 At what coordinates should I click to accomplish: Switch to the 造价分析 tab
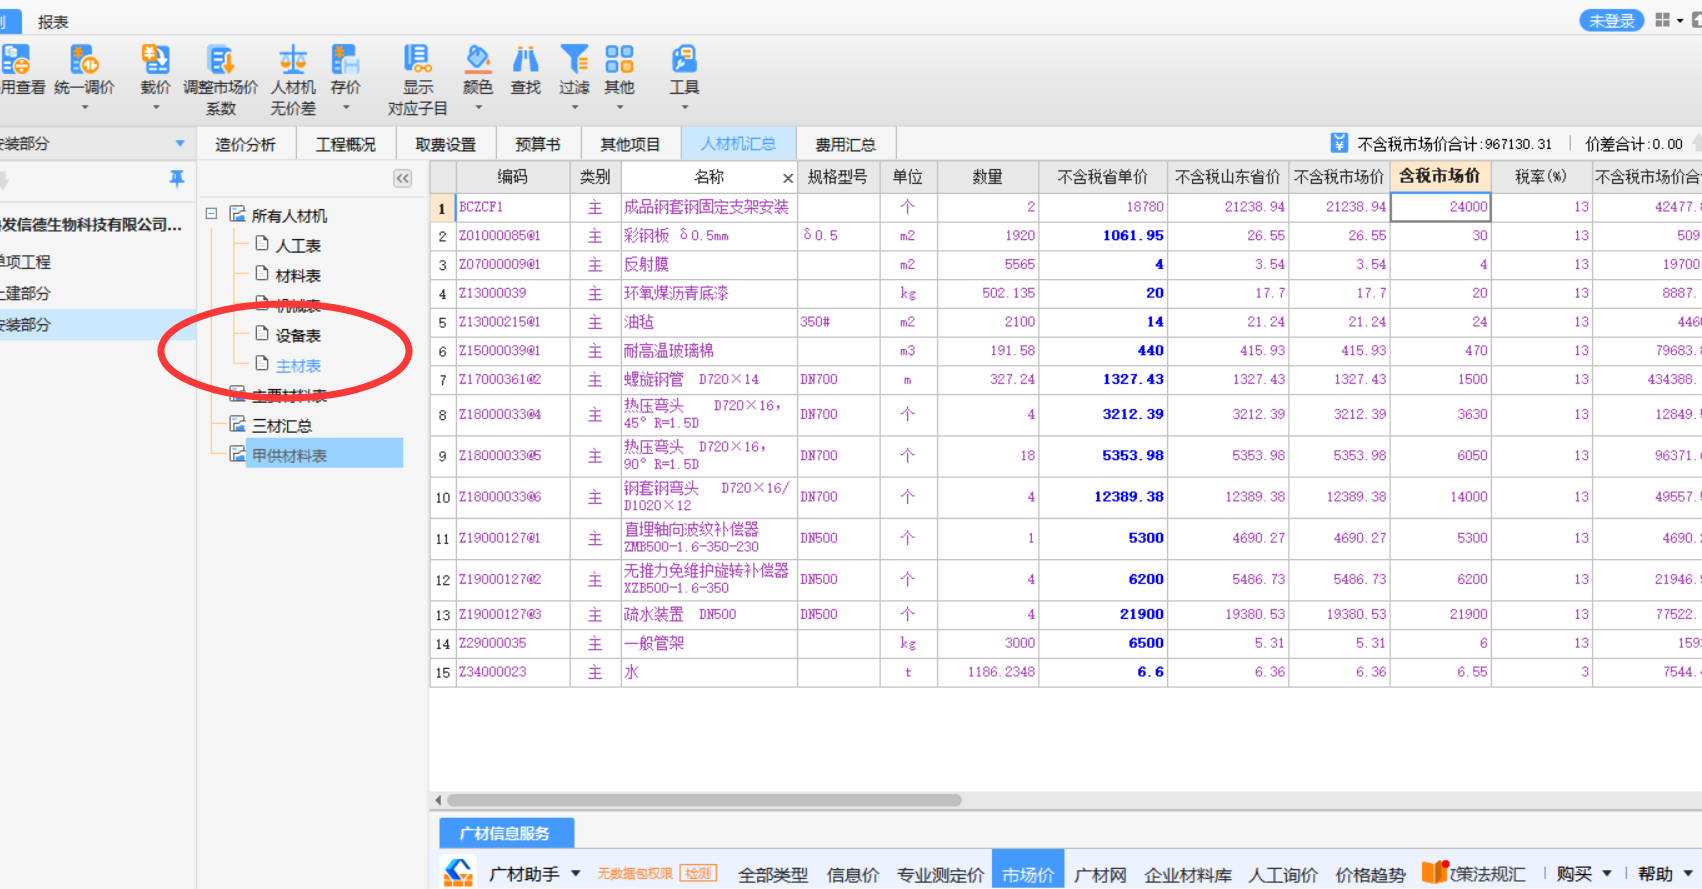245,144
